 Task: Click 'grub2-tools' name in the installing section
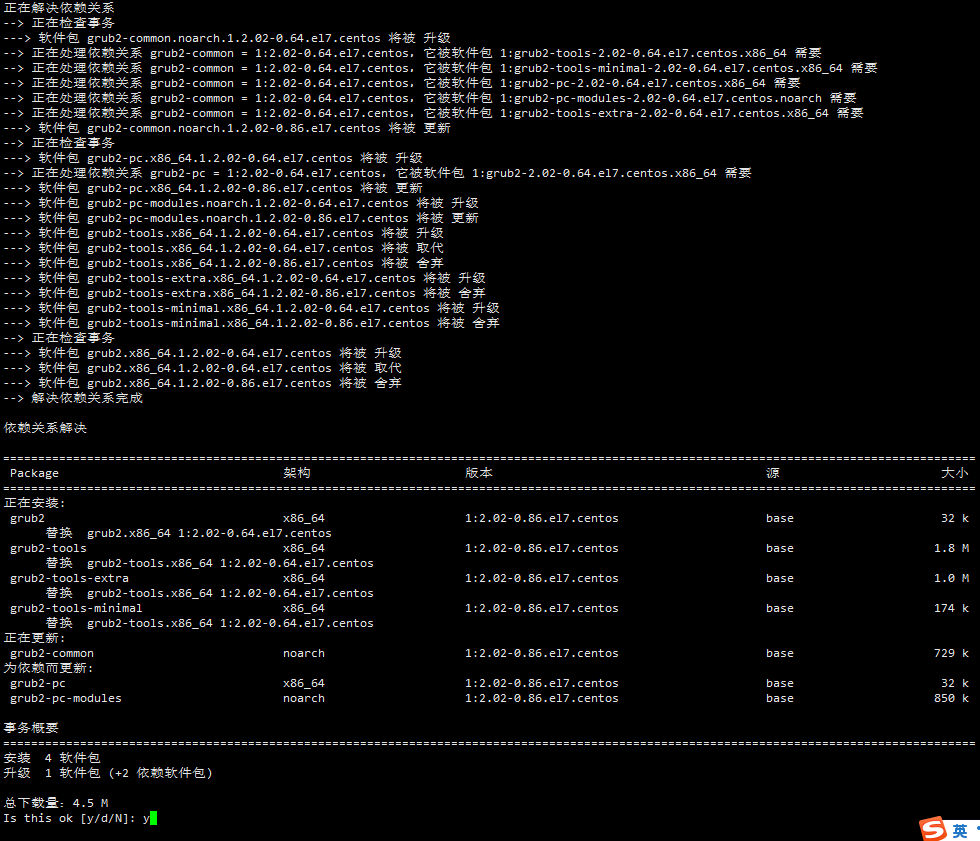(48, 548)
